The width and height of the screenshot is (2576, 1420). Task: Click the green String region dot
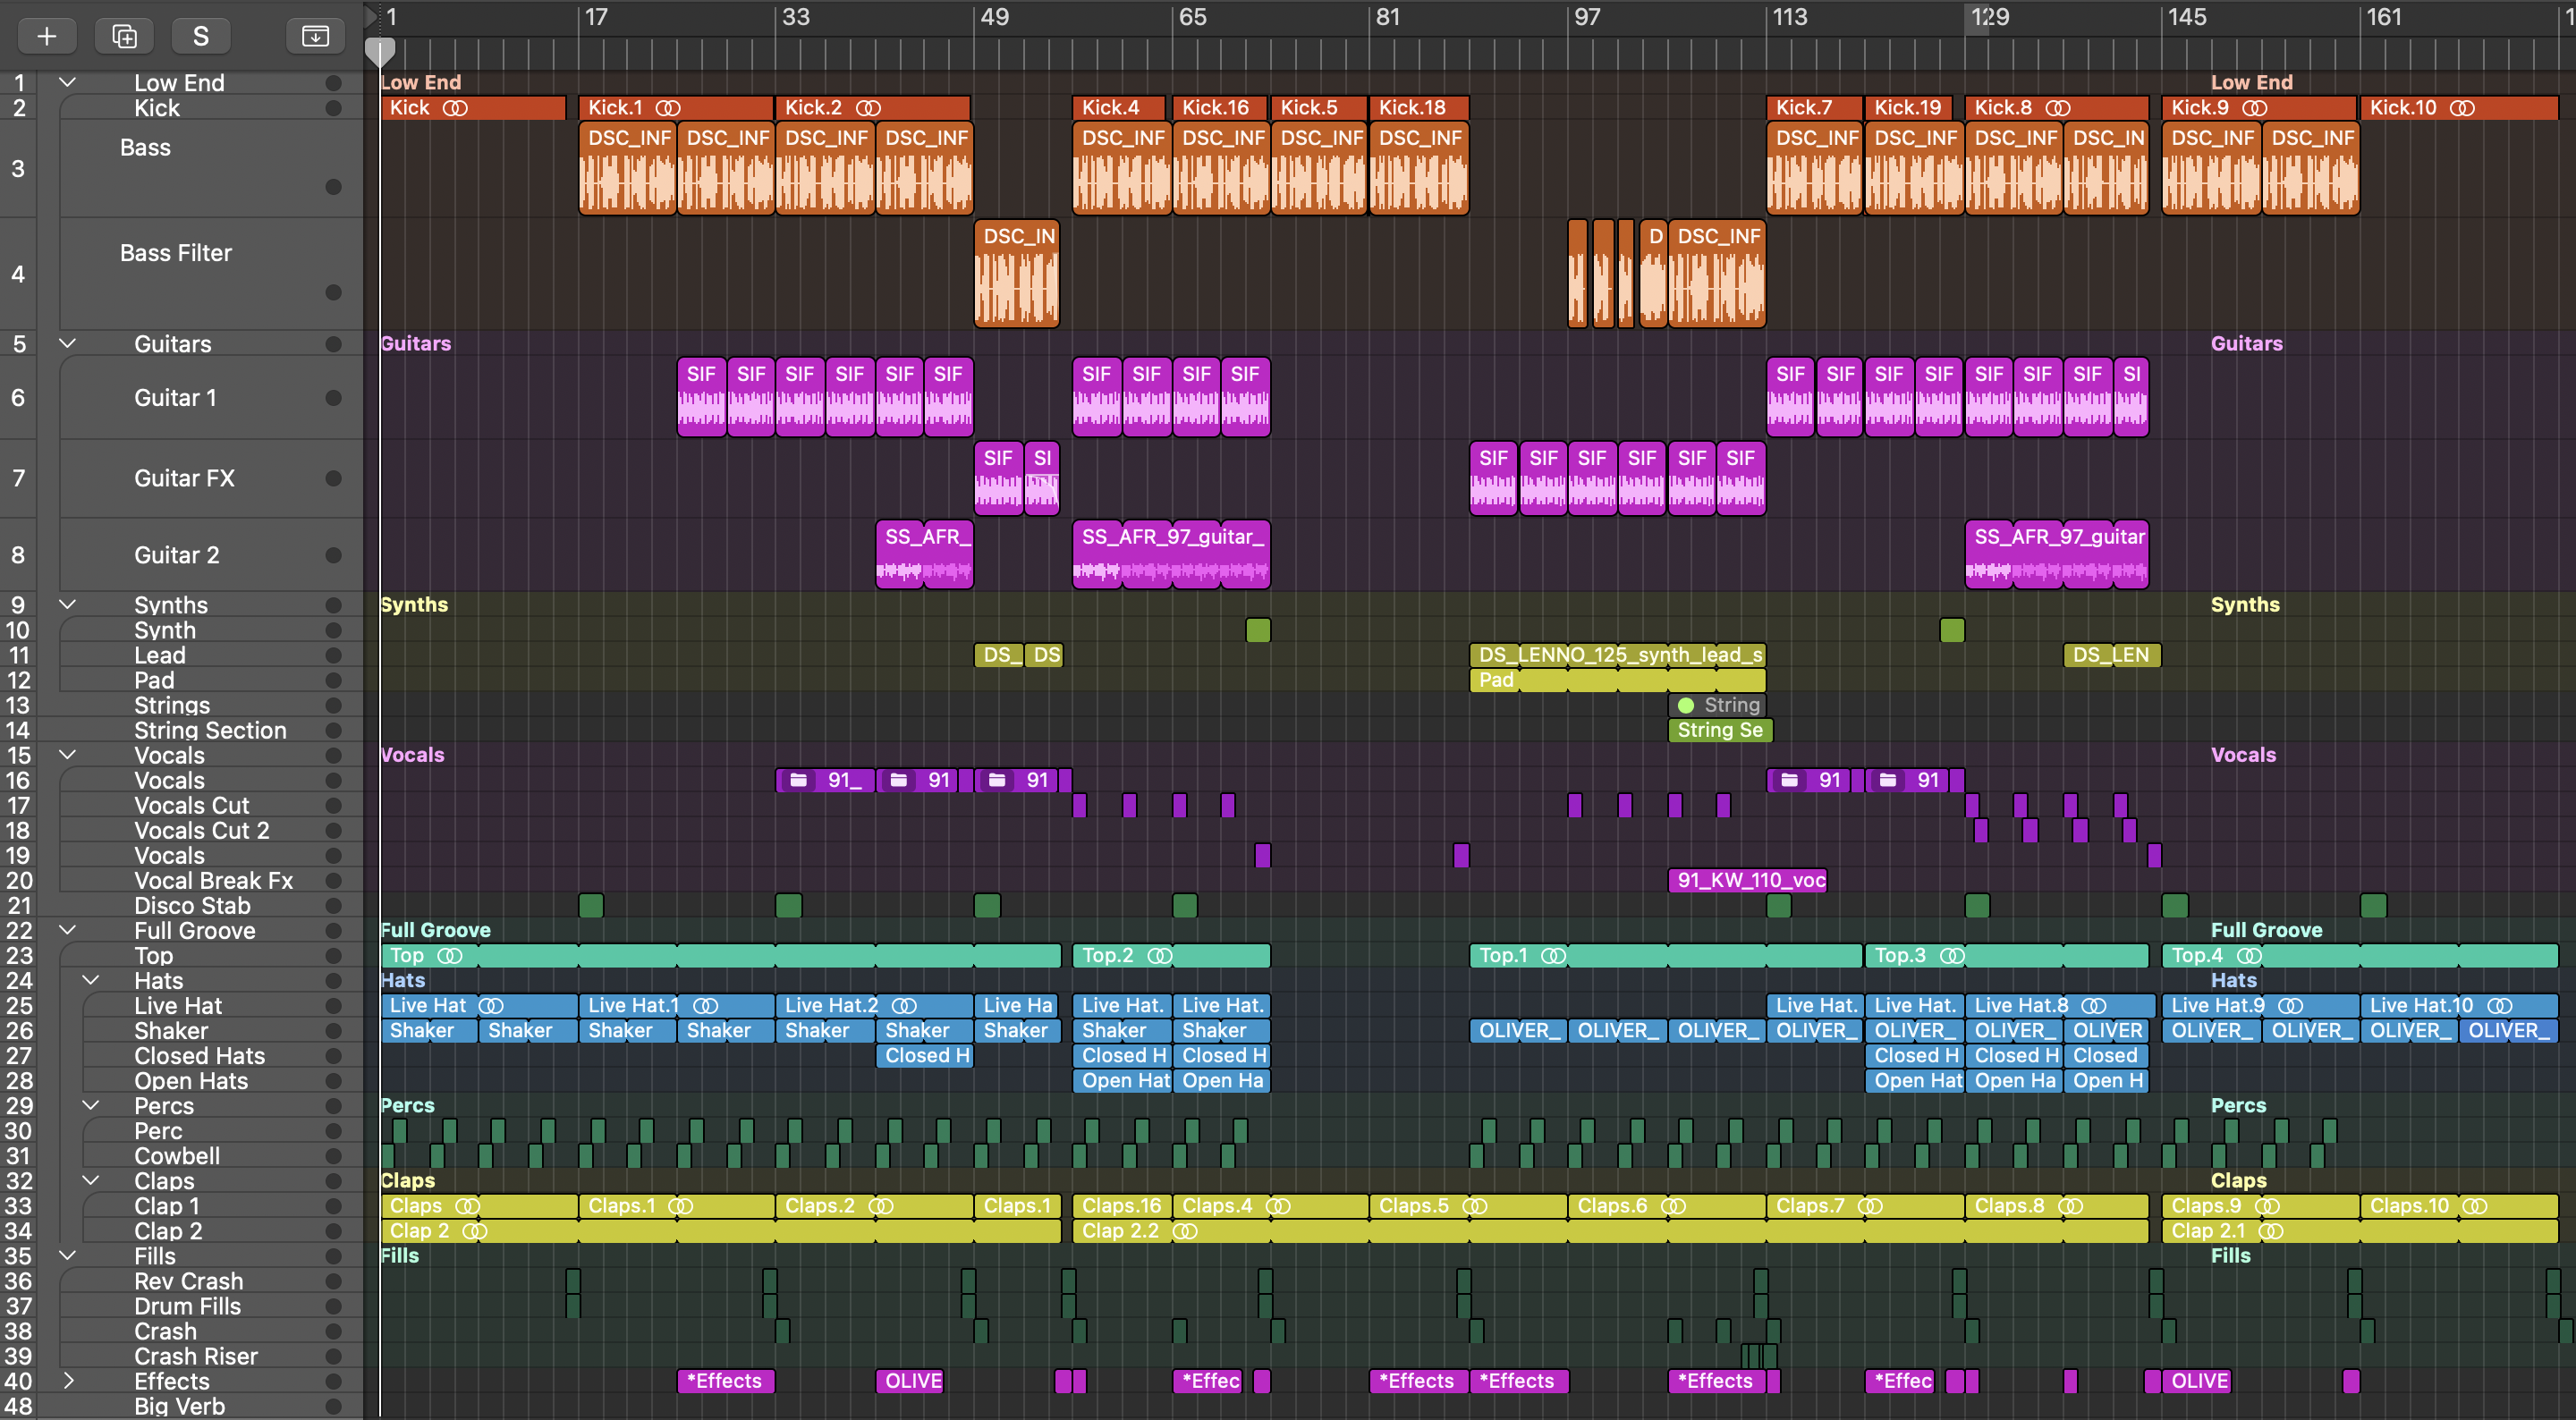click(x=1686, y=706)
